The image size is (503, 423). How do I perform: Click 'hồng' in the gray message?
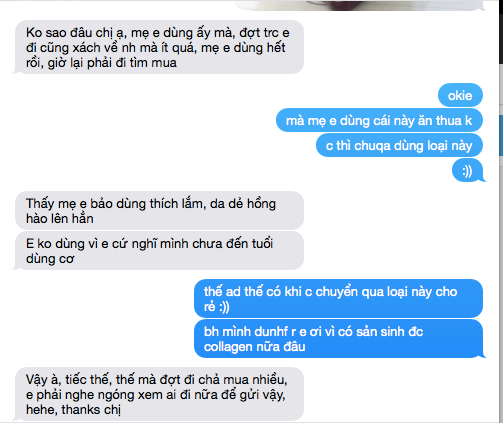point(261,204)
